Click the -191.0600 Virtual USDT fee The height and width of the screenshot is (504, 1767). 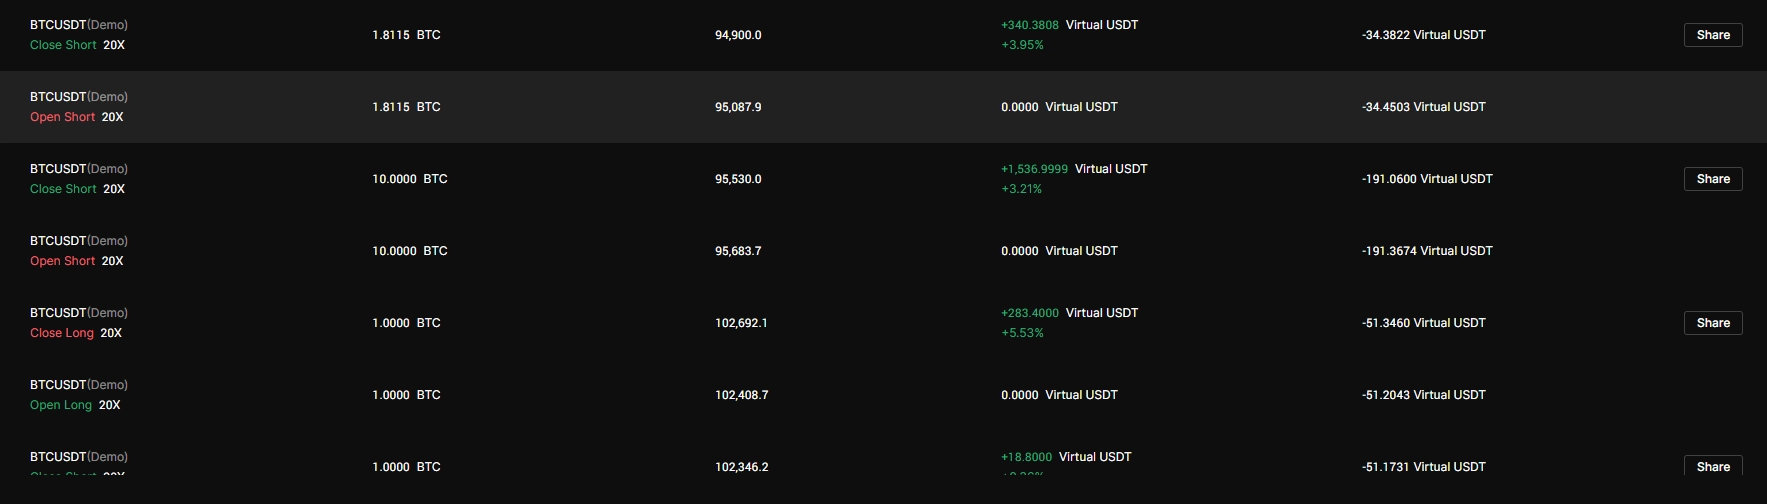point(1426,179)
